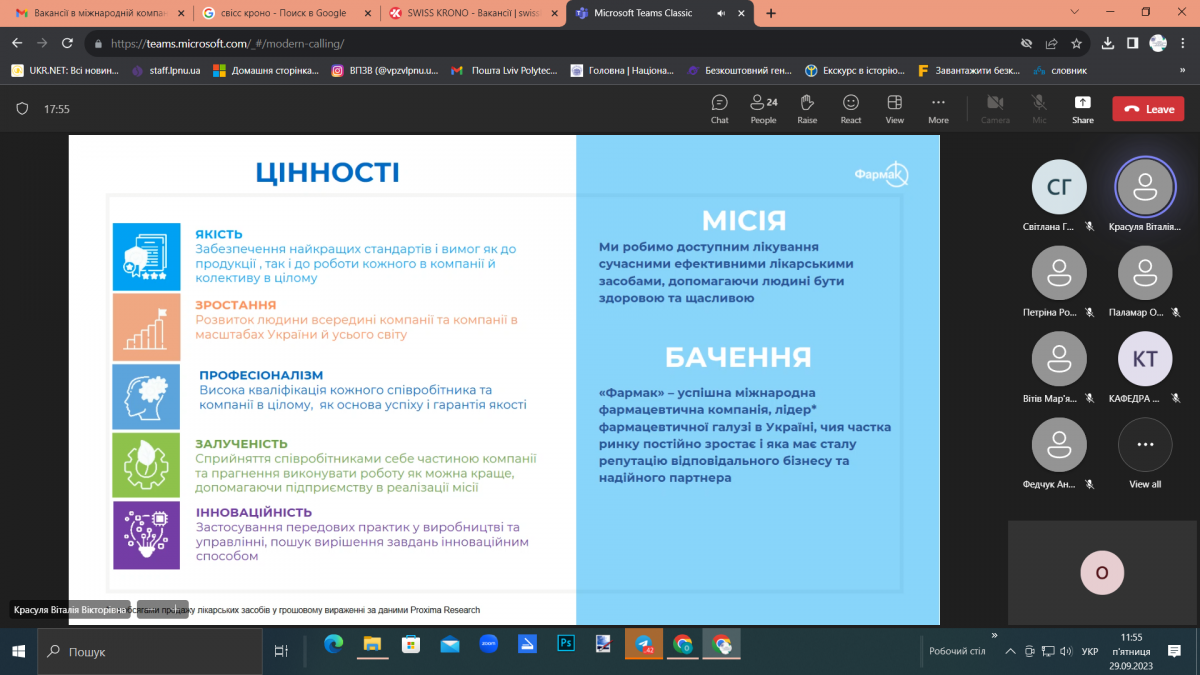The image size is (1200, 675).
Task: Raise your hand in the meeting
Action: (807, 108)
